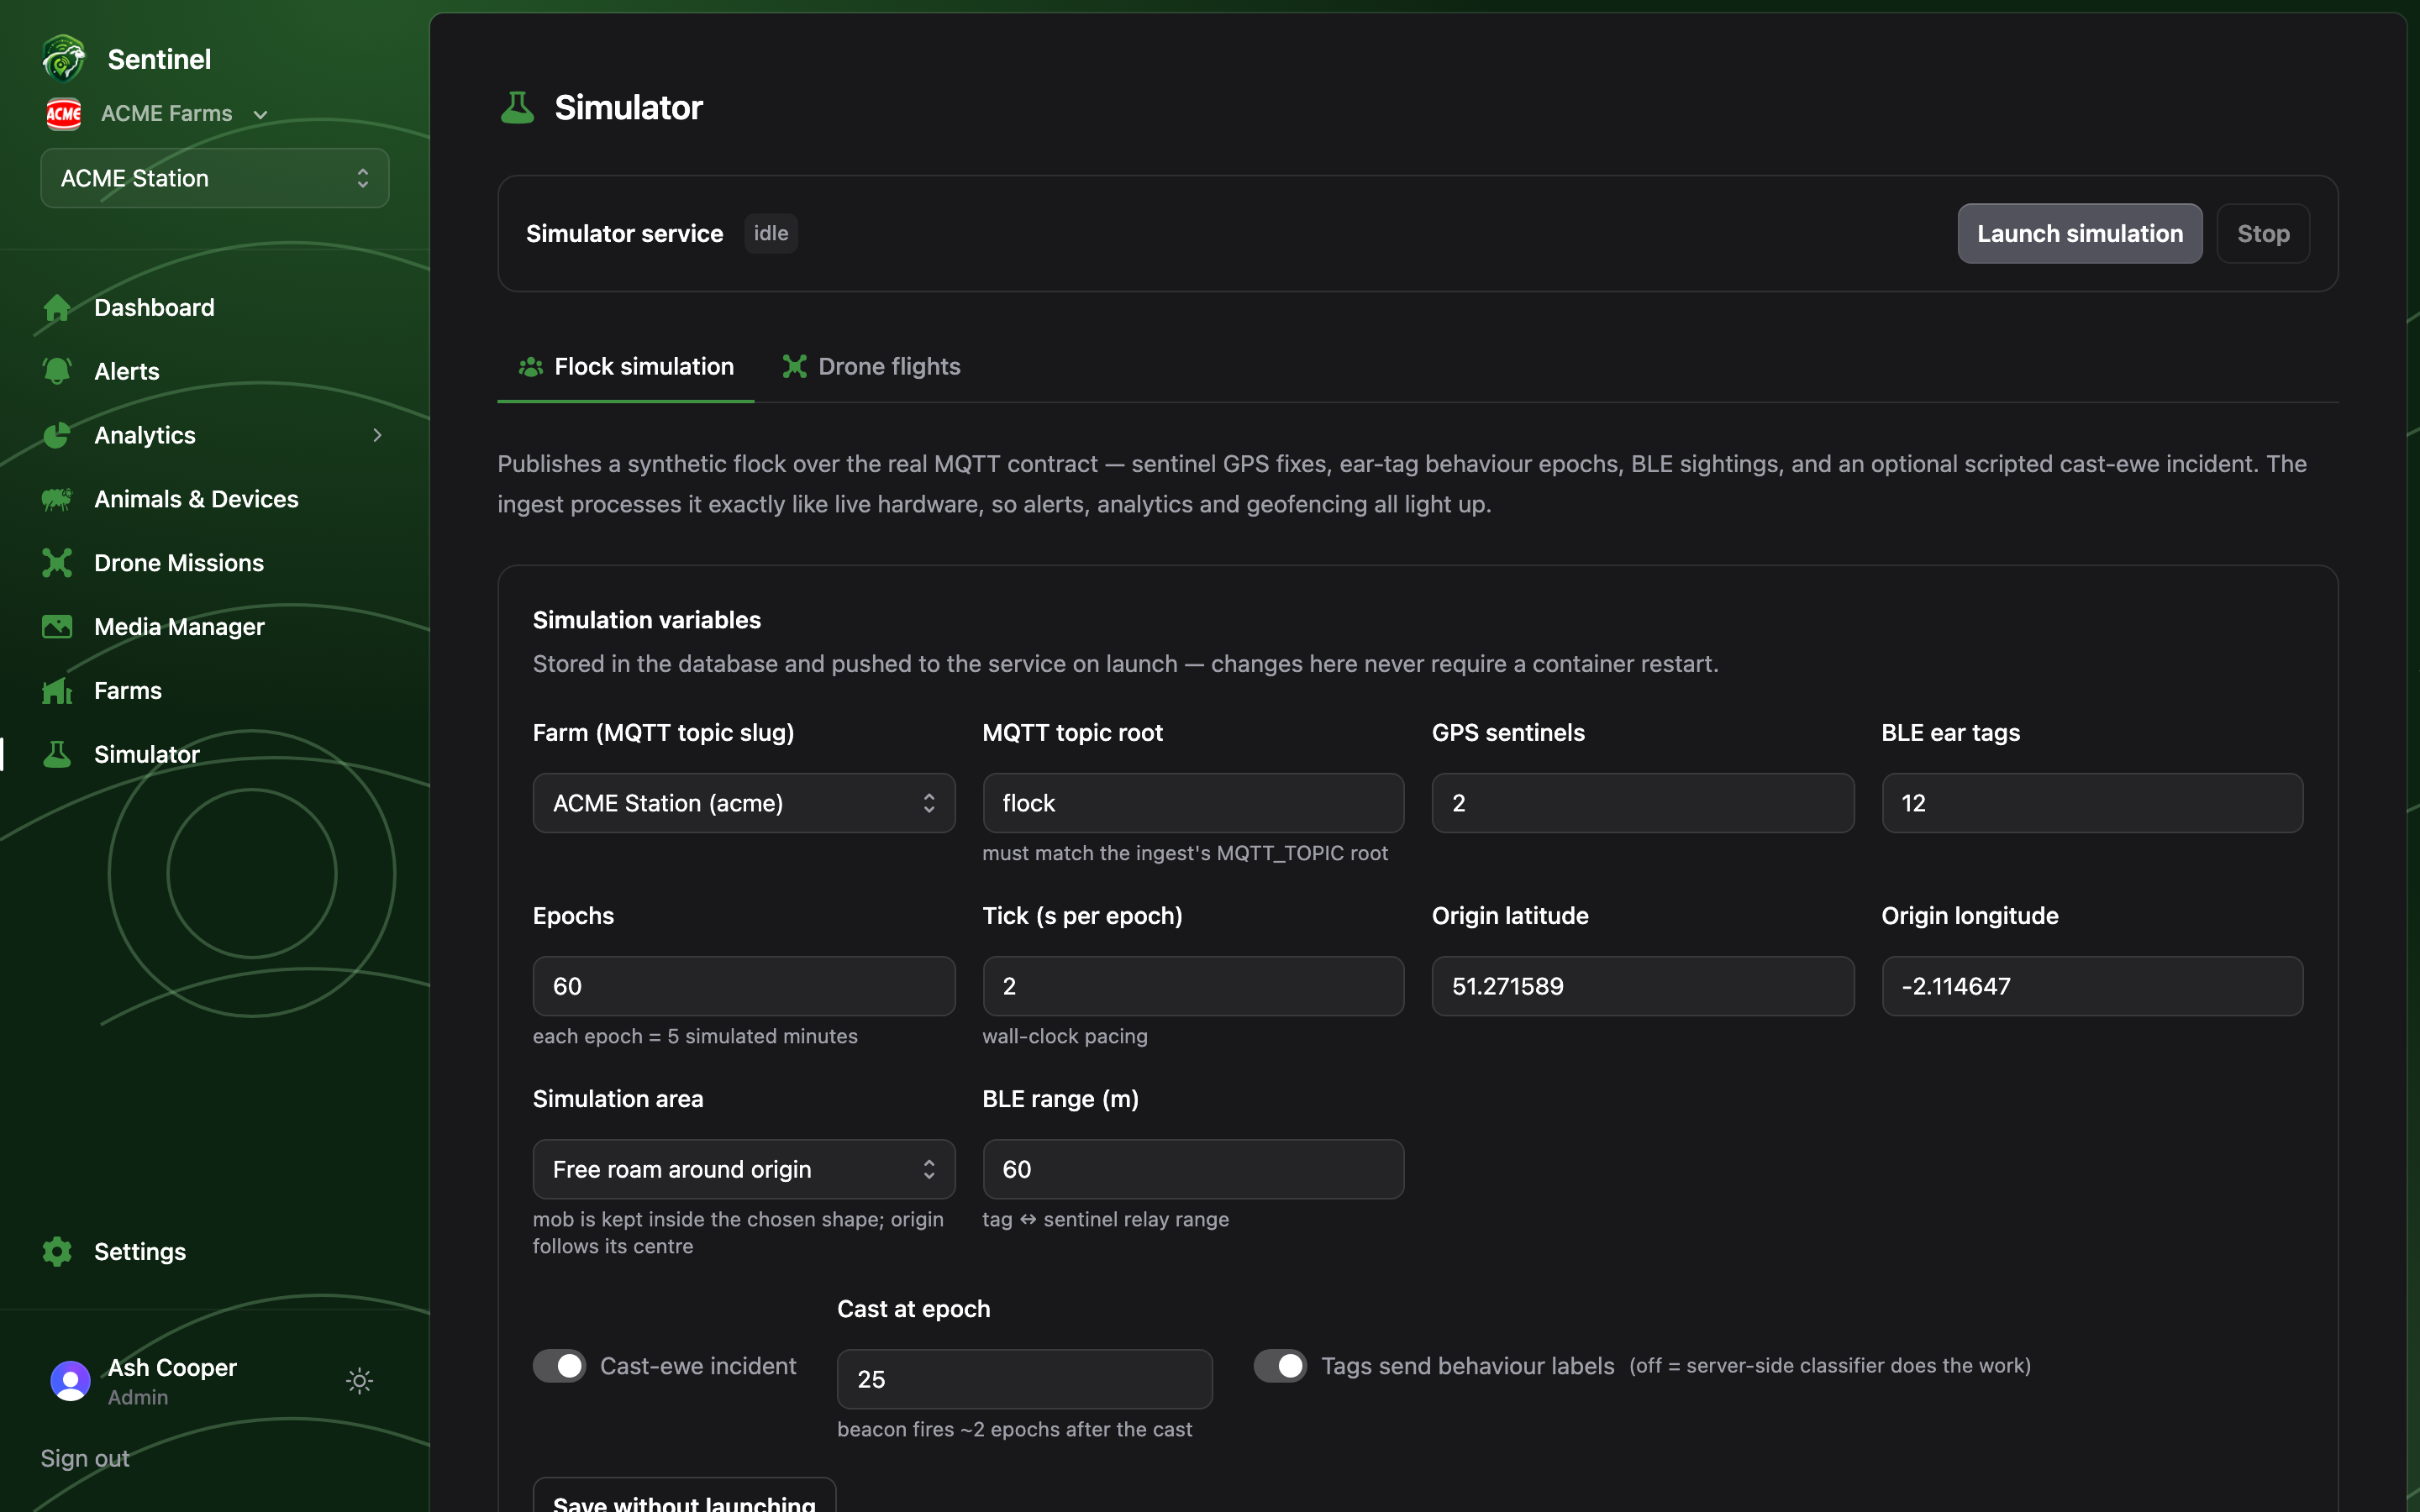This screenshot has width=2420, height=1512.
Task: Click the Simulator service label
Action: 625,234
